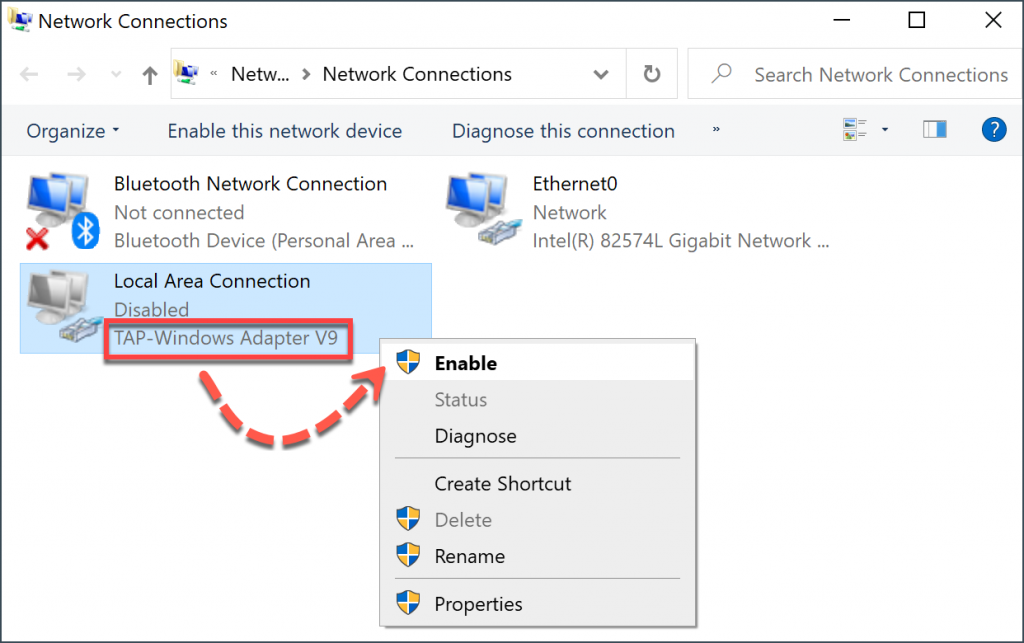Click the refresh icon in address bar
1024x643 pixels.
click(x=651, y=73)
